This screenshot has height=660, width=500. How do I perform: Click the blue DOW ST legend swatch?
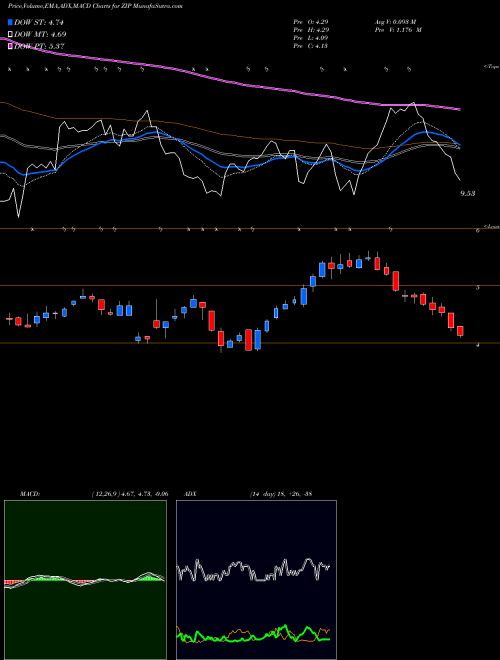[x=11, y=22]
